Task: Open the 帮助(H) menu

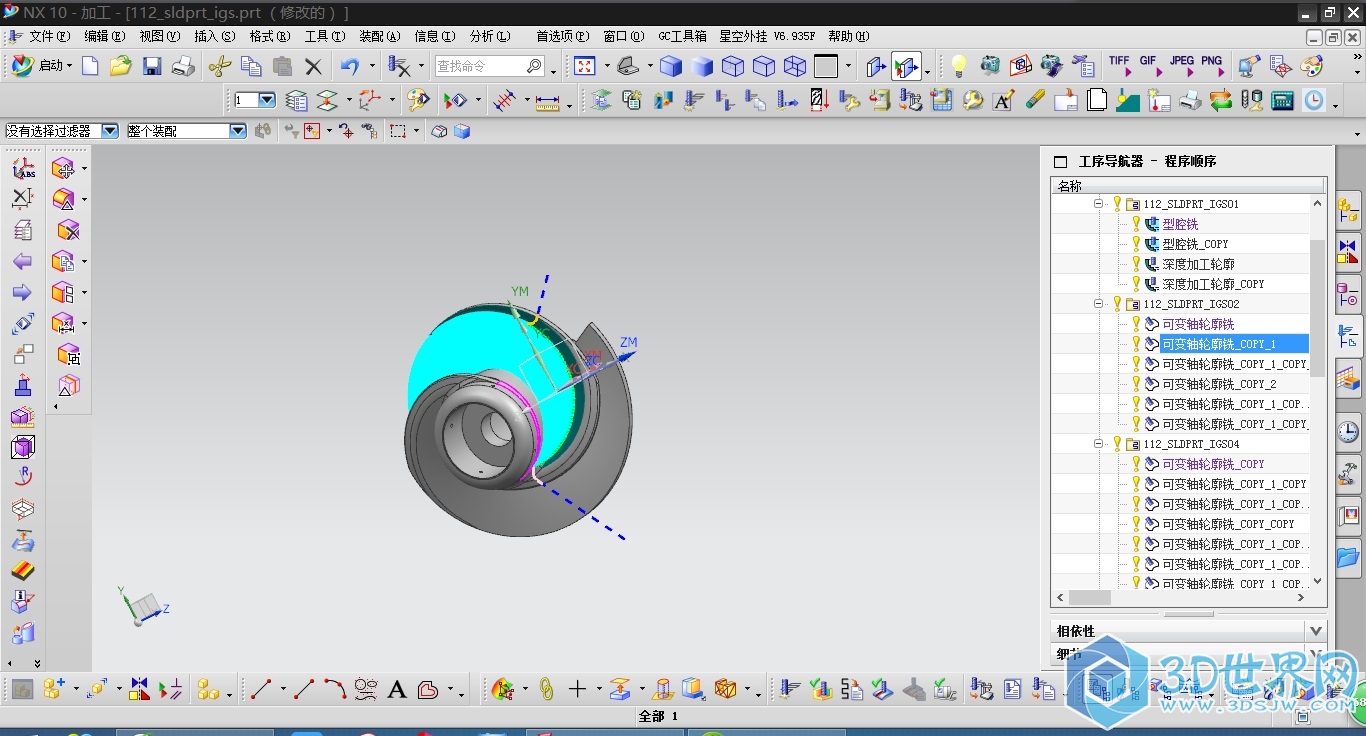Action: coord(848,36)
